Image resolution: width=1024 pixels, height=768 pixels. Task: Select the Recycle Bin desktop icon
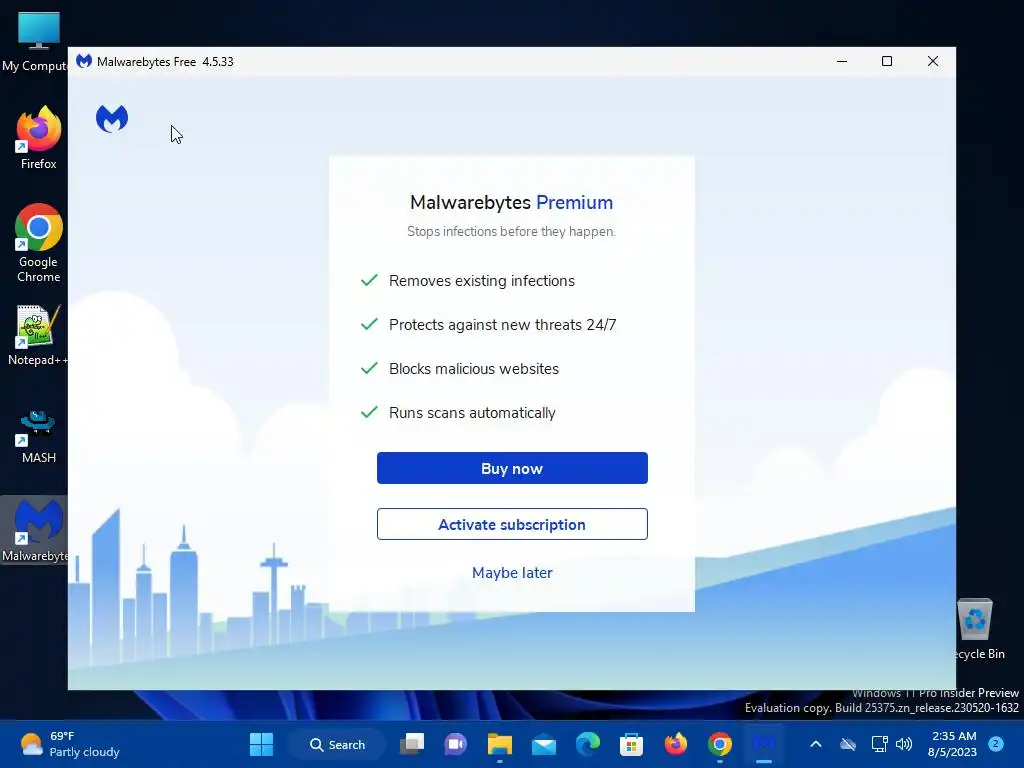click(x=976, y=630)
